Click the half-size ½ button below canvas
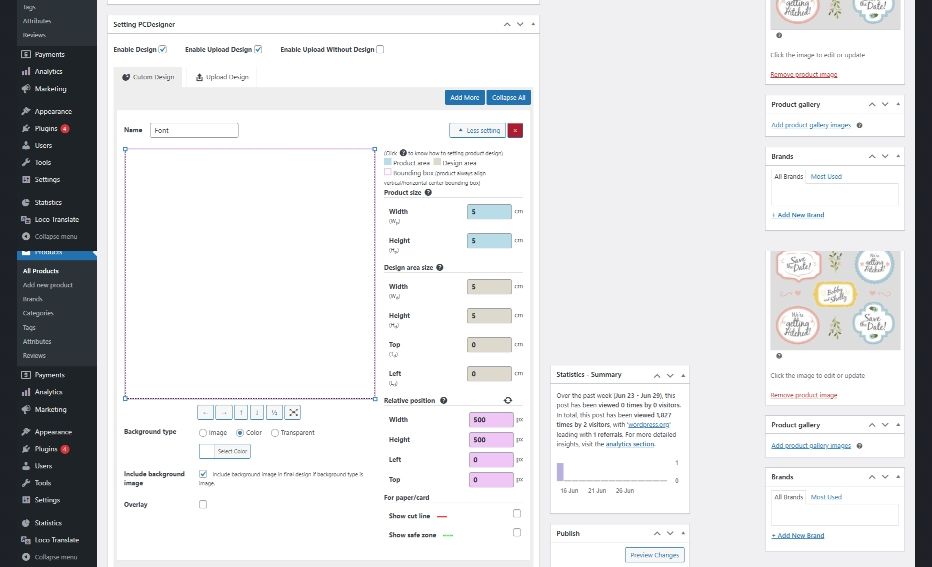Image resolution: width=932 pixels, height=567 pixels. coord(275,412)
